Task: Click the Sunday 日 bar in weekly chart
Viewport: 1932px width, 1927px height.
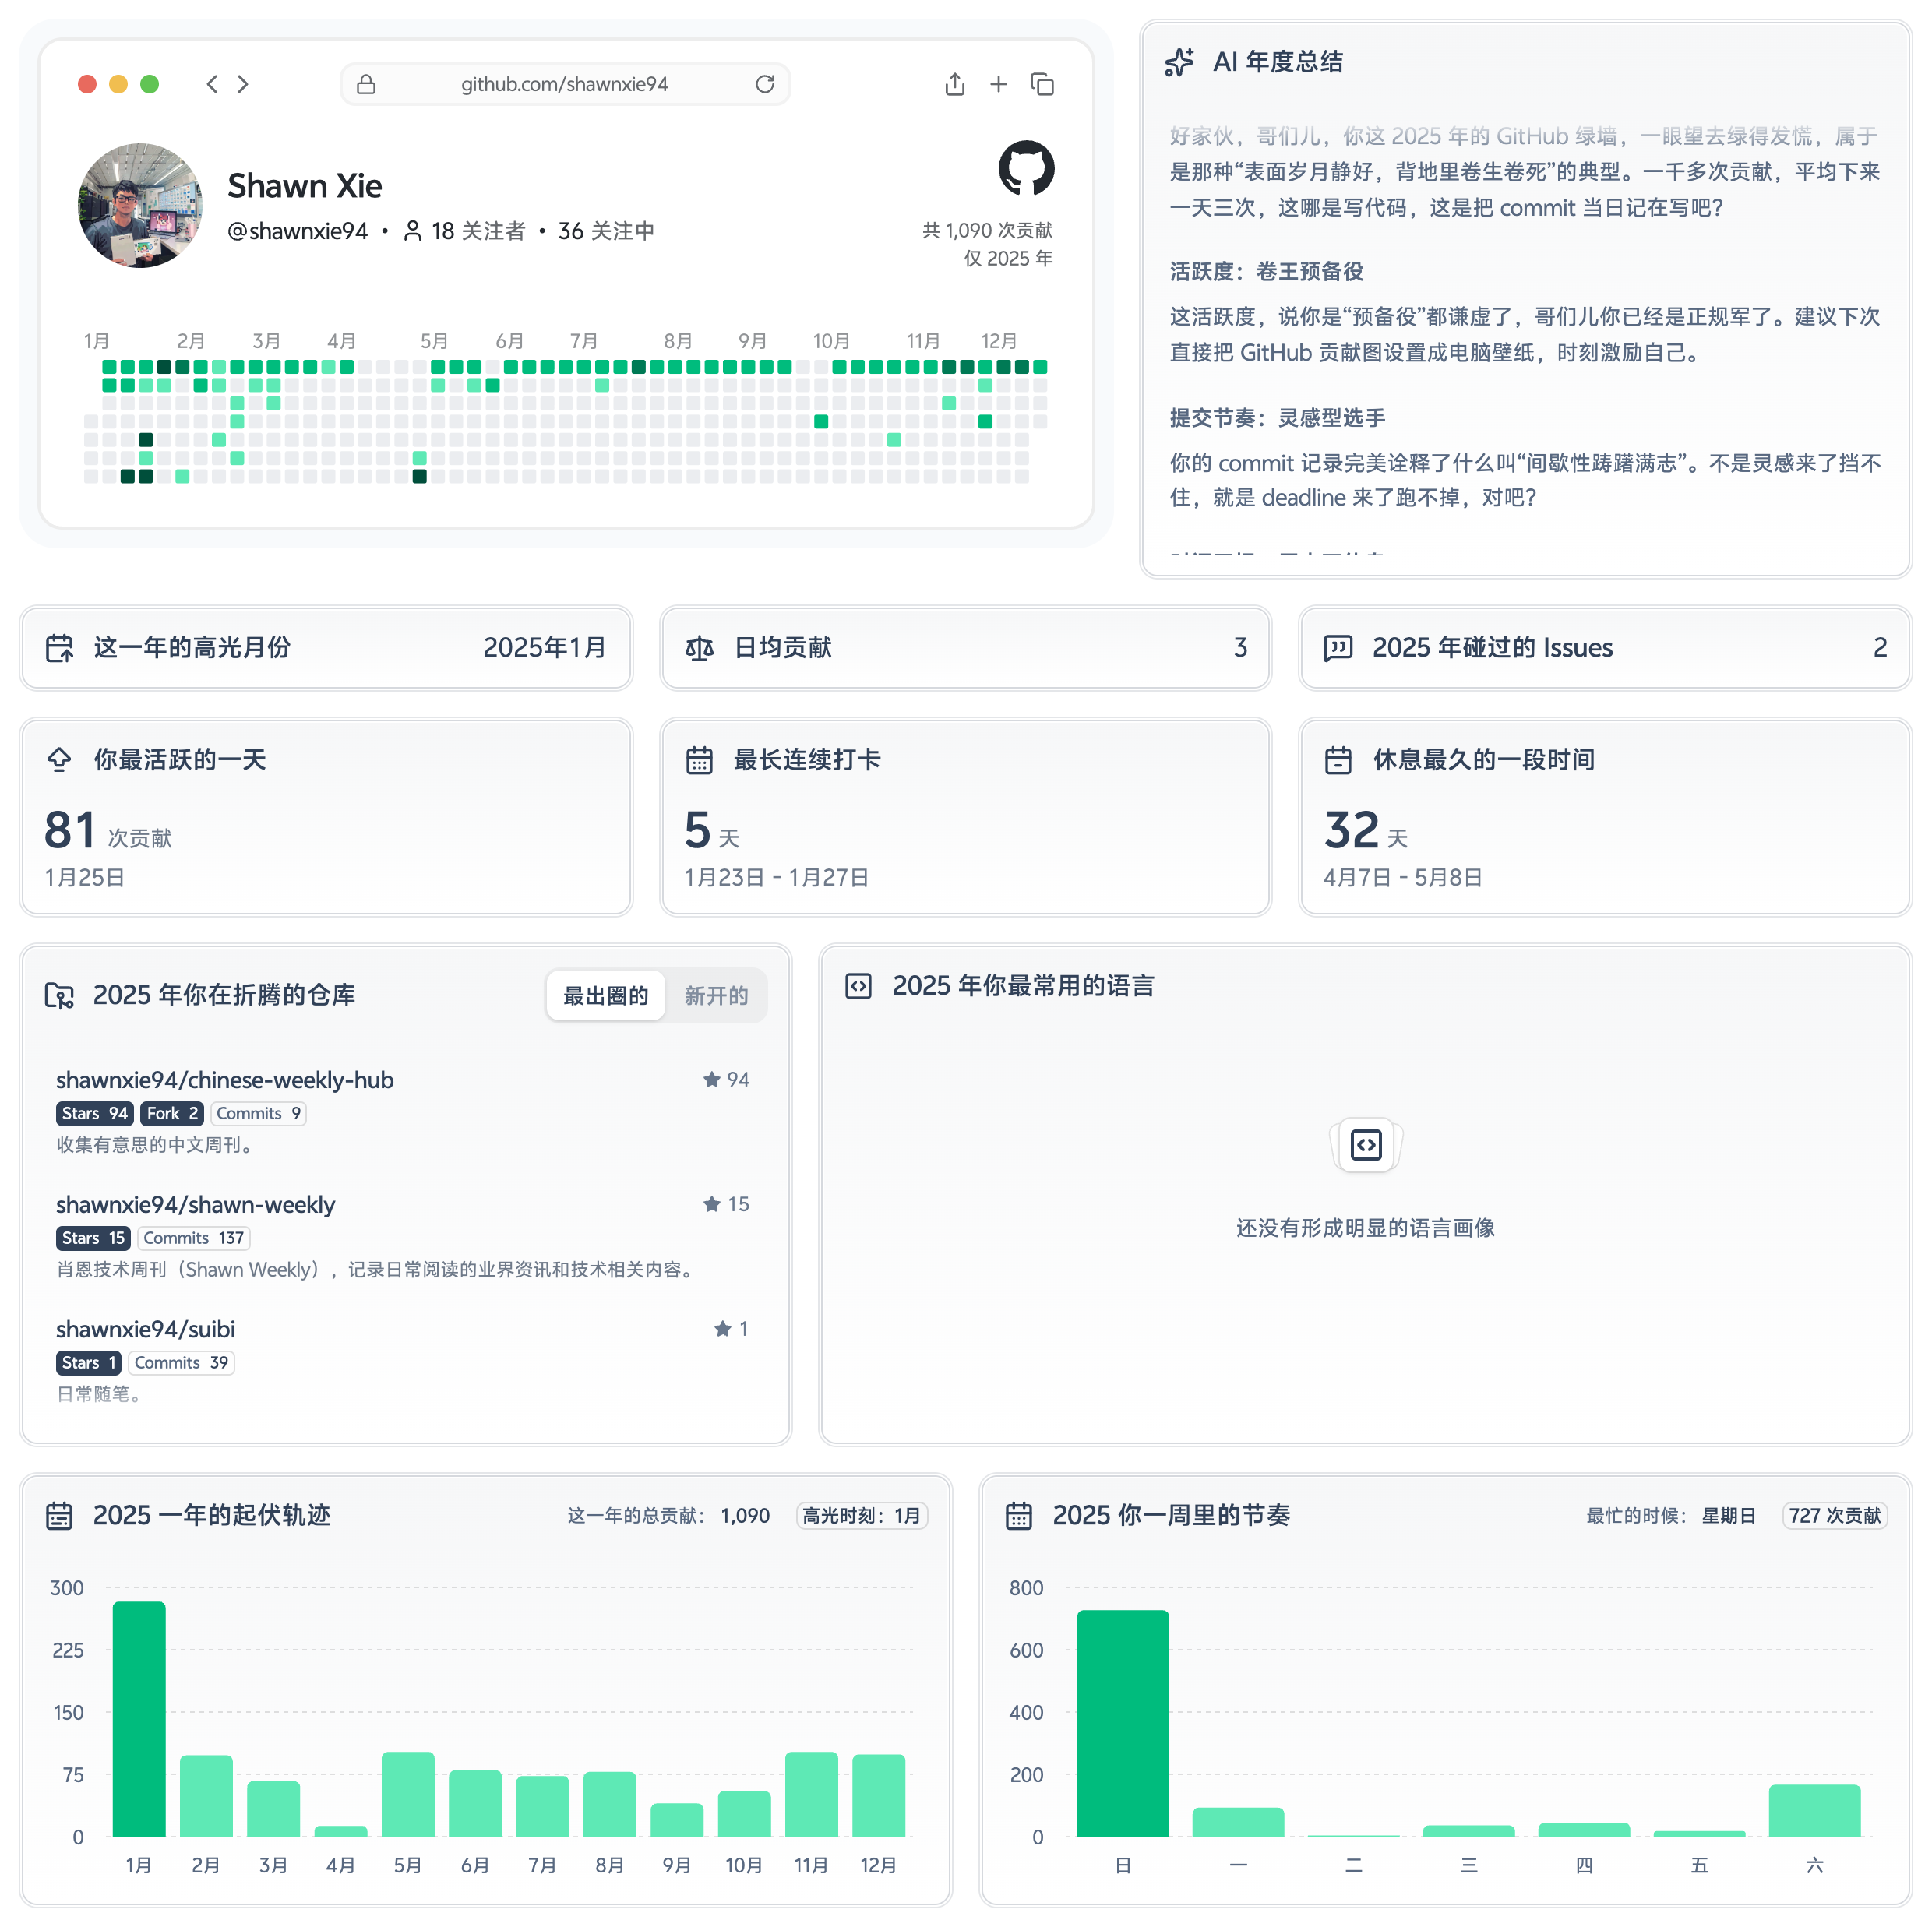Action: point(1122,1722)
